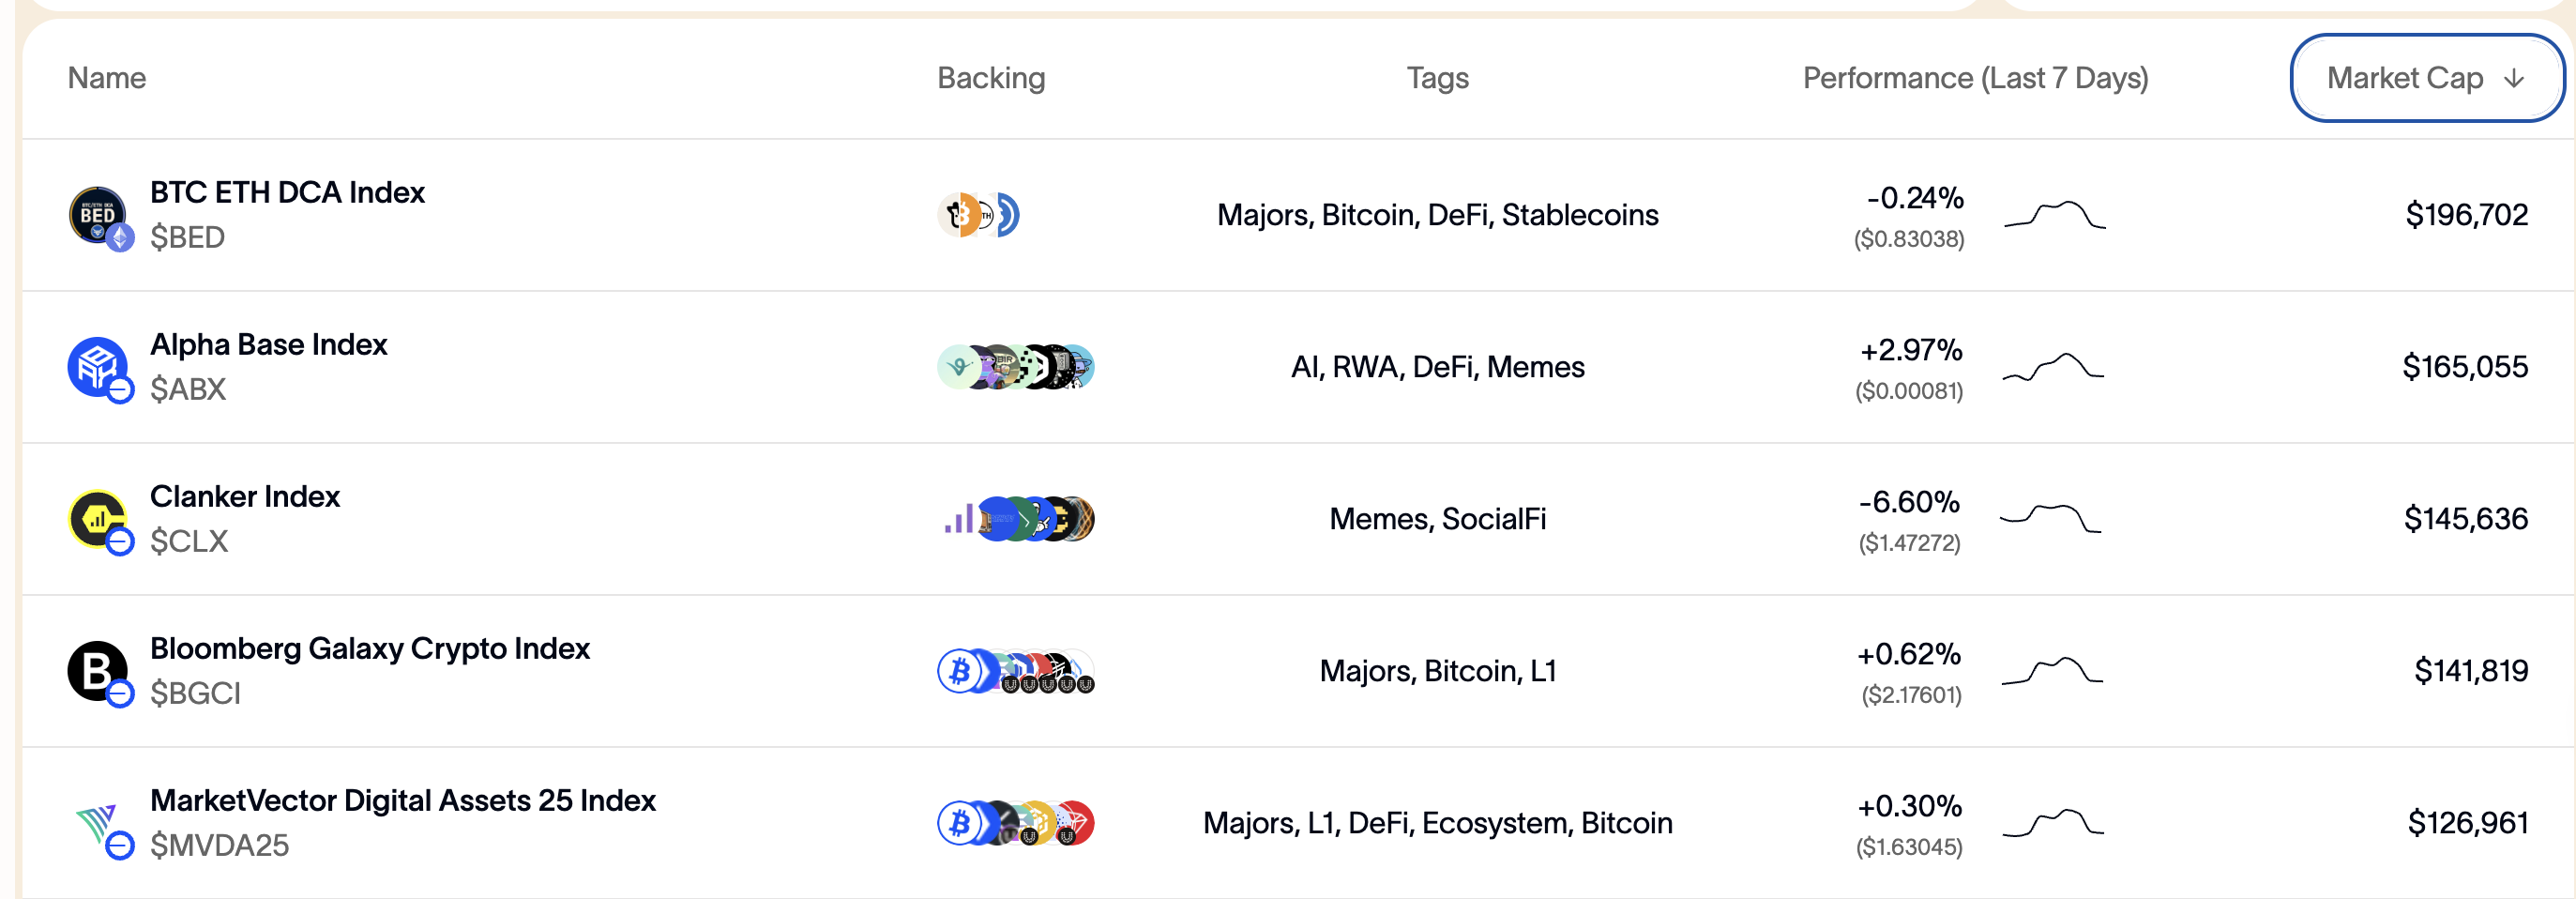Click the Name column header
Screen dimensions: 2576x899
107,78
